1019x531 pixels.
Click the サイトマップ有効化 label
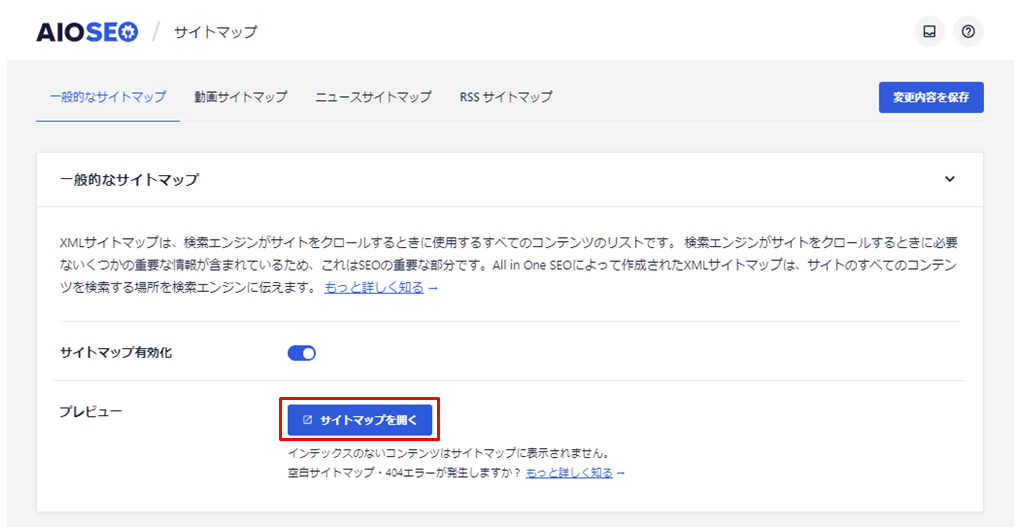(116, 352)
